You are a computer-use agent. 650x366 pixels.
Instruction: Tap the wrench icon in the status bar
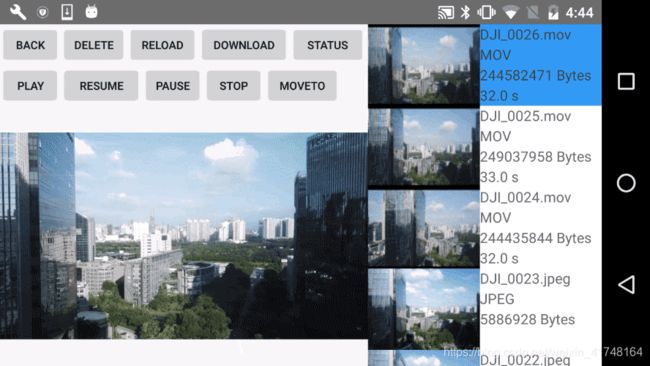(x=18, y=12)
